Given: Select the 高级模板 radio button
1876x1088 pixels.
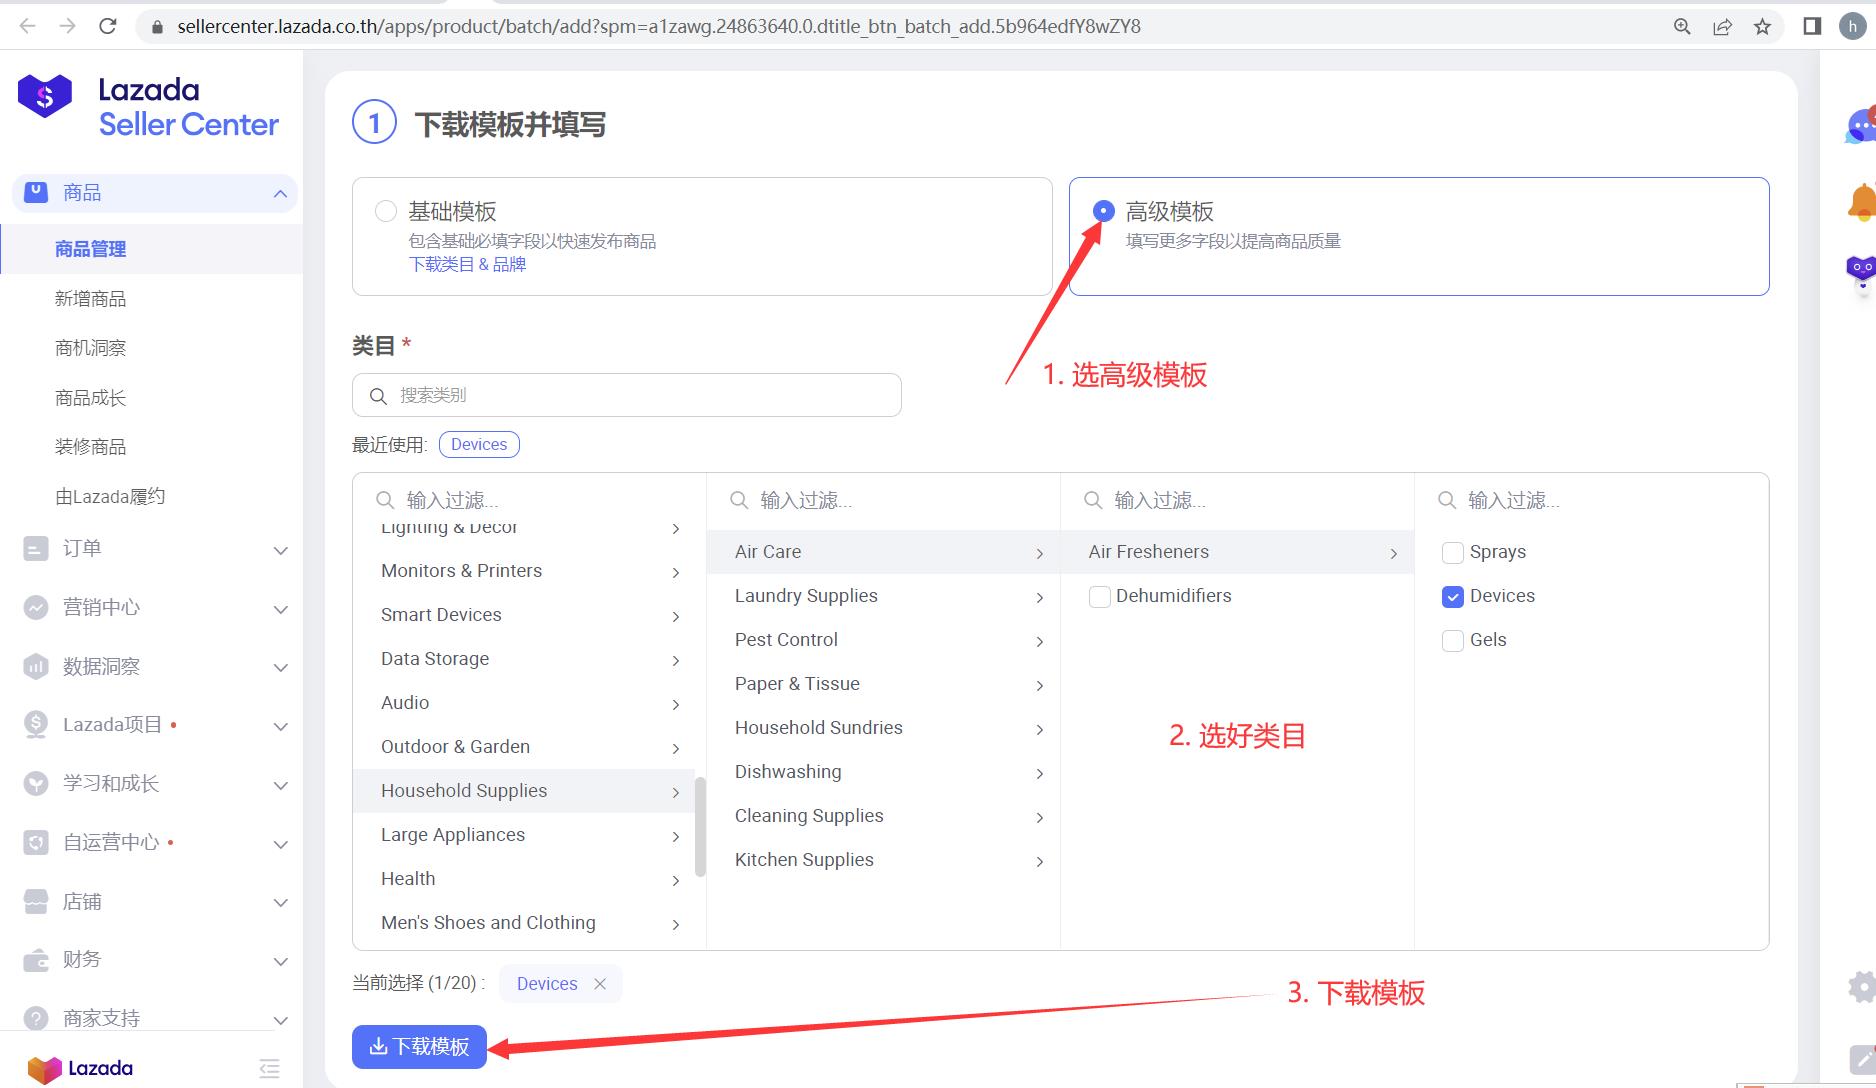Looking at the screenshot, I should 1103,211.
